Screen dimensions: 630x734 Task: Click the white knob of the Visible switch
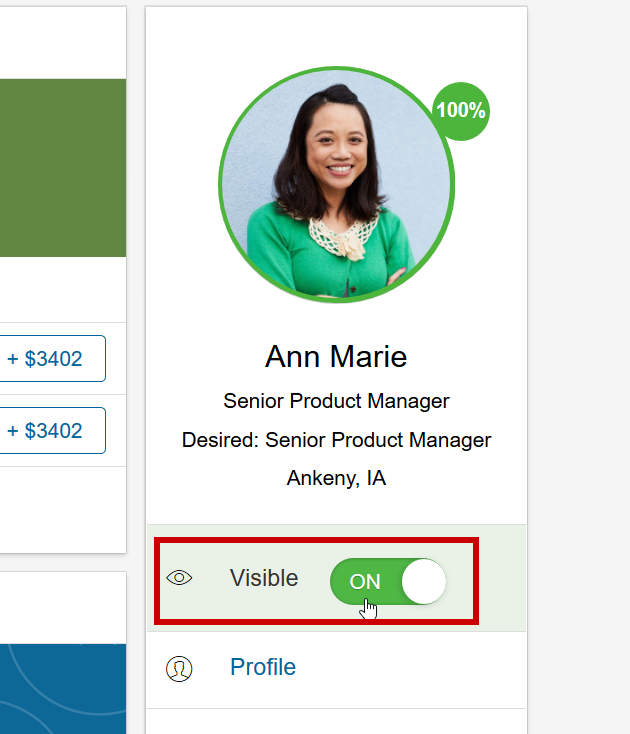424,581
